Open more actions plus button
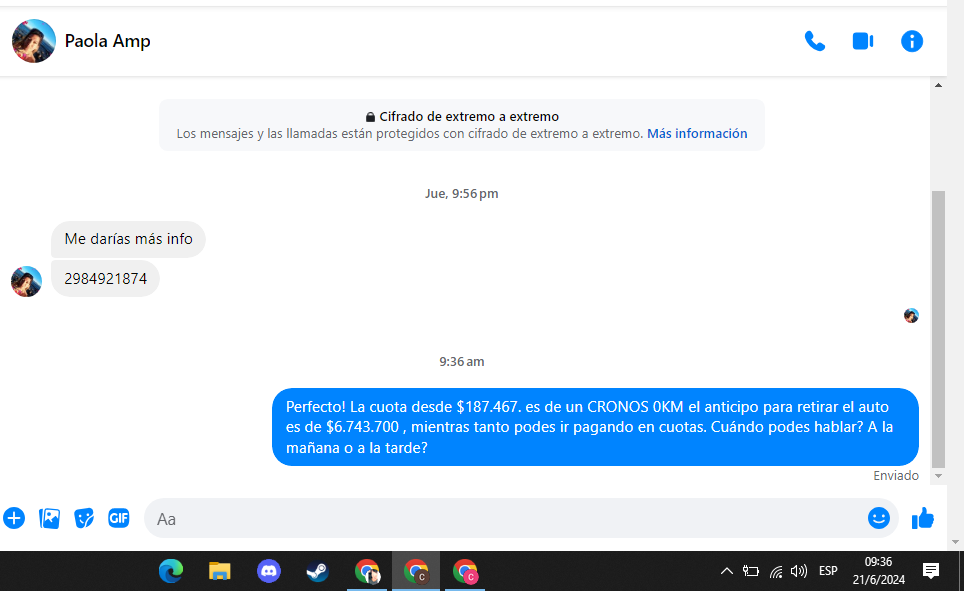The height and width of the screenshot is (591, 964). tap(14, 518)
